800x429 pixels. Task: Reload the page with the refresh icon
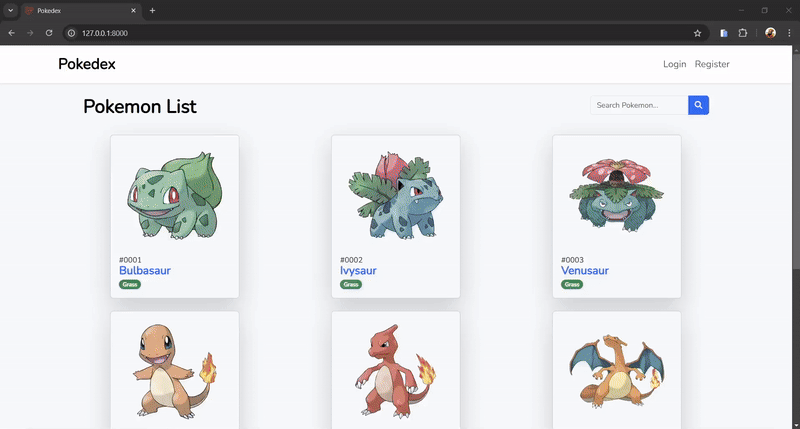[49, 33]
